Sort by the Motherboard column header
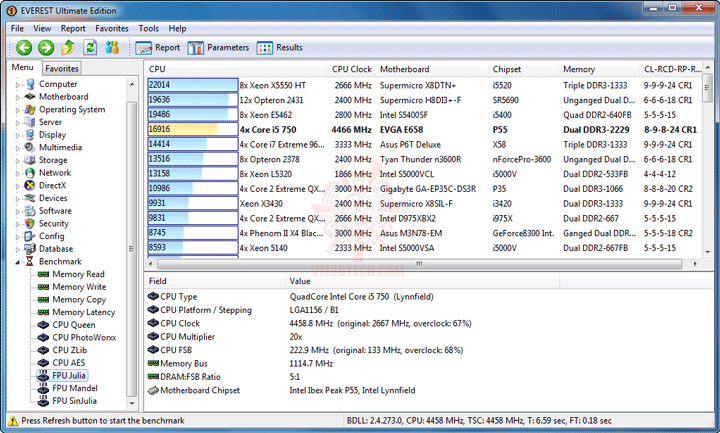 point(432,69)
